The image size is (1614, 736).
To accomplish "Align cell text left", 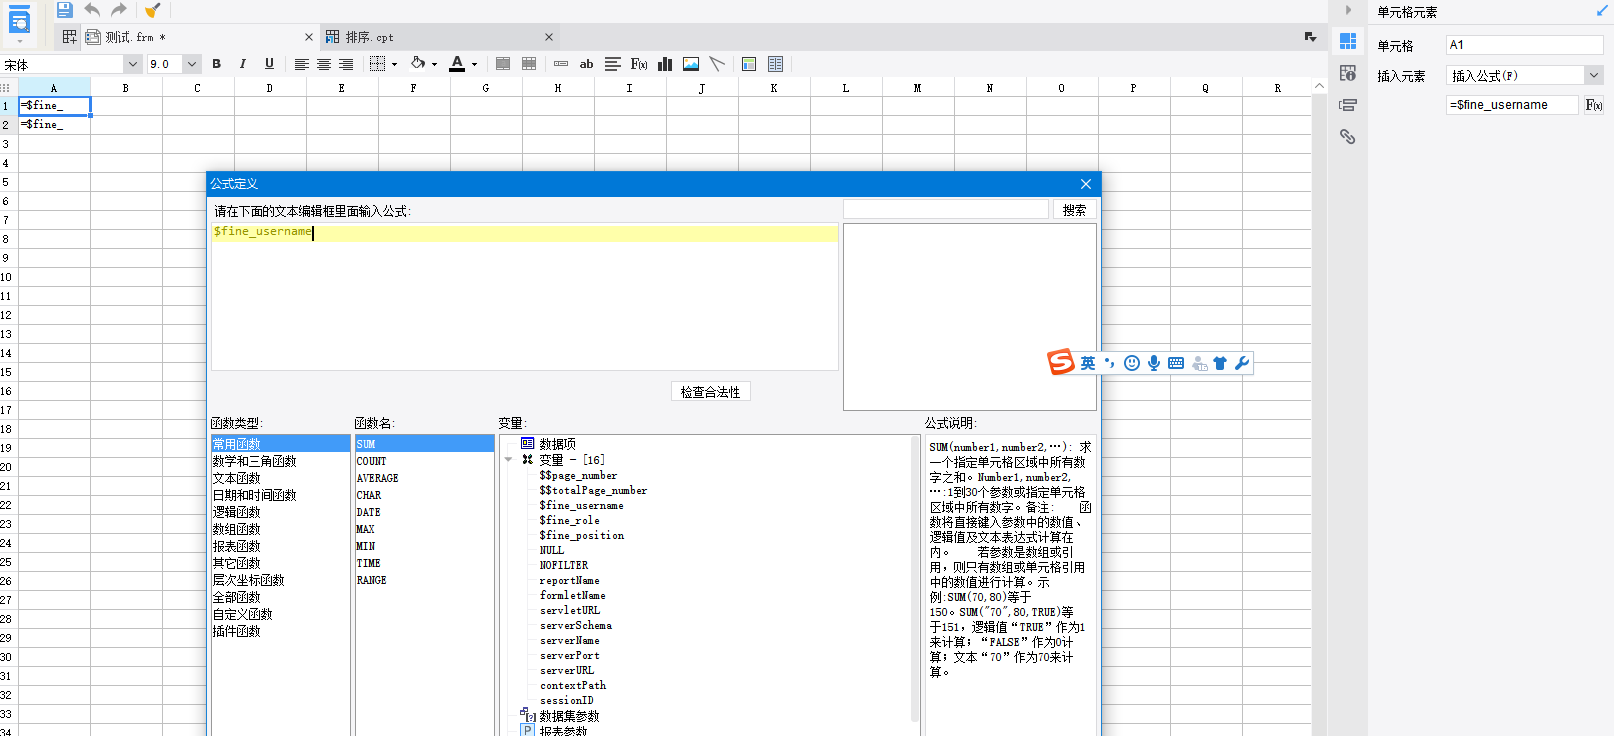I will (301, 64).
